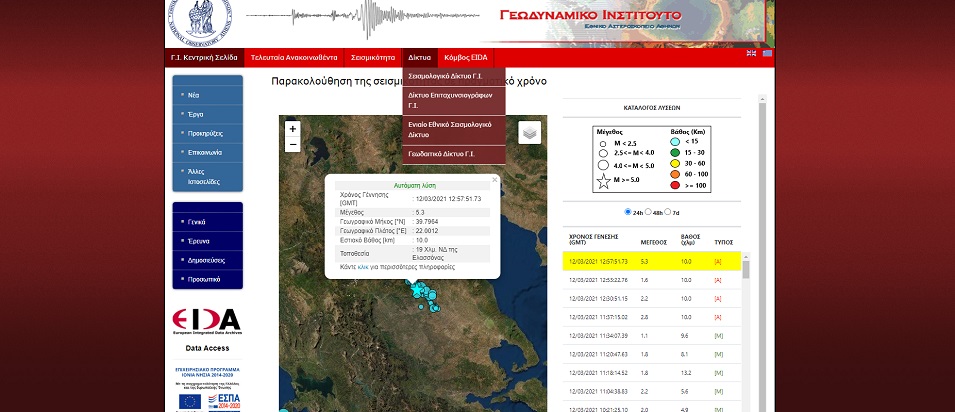The height and width of the screenshot is (412, 955).
Task: Switch language with the Greek flag
Action: 767,53
